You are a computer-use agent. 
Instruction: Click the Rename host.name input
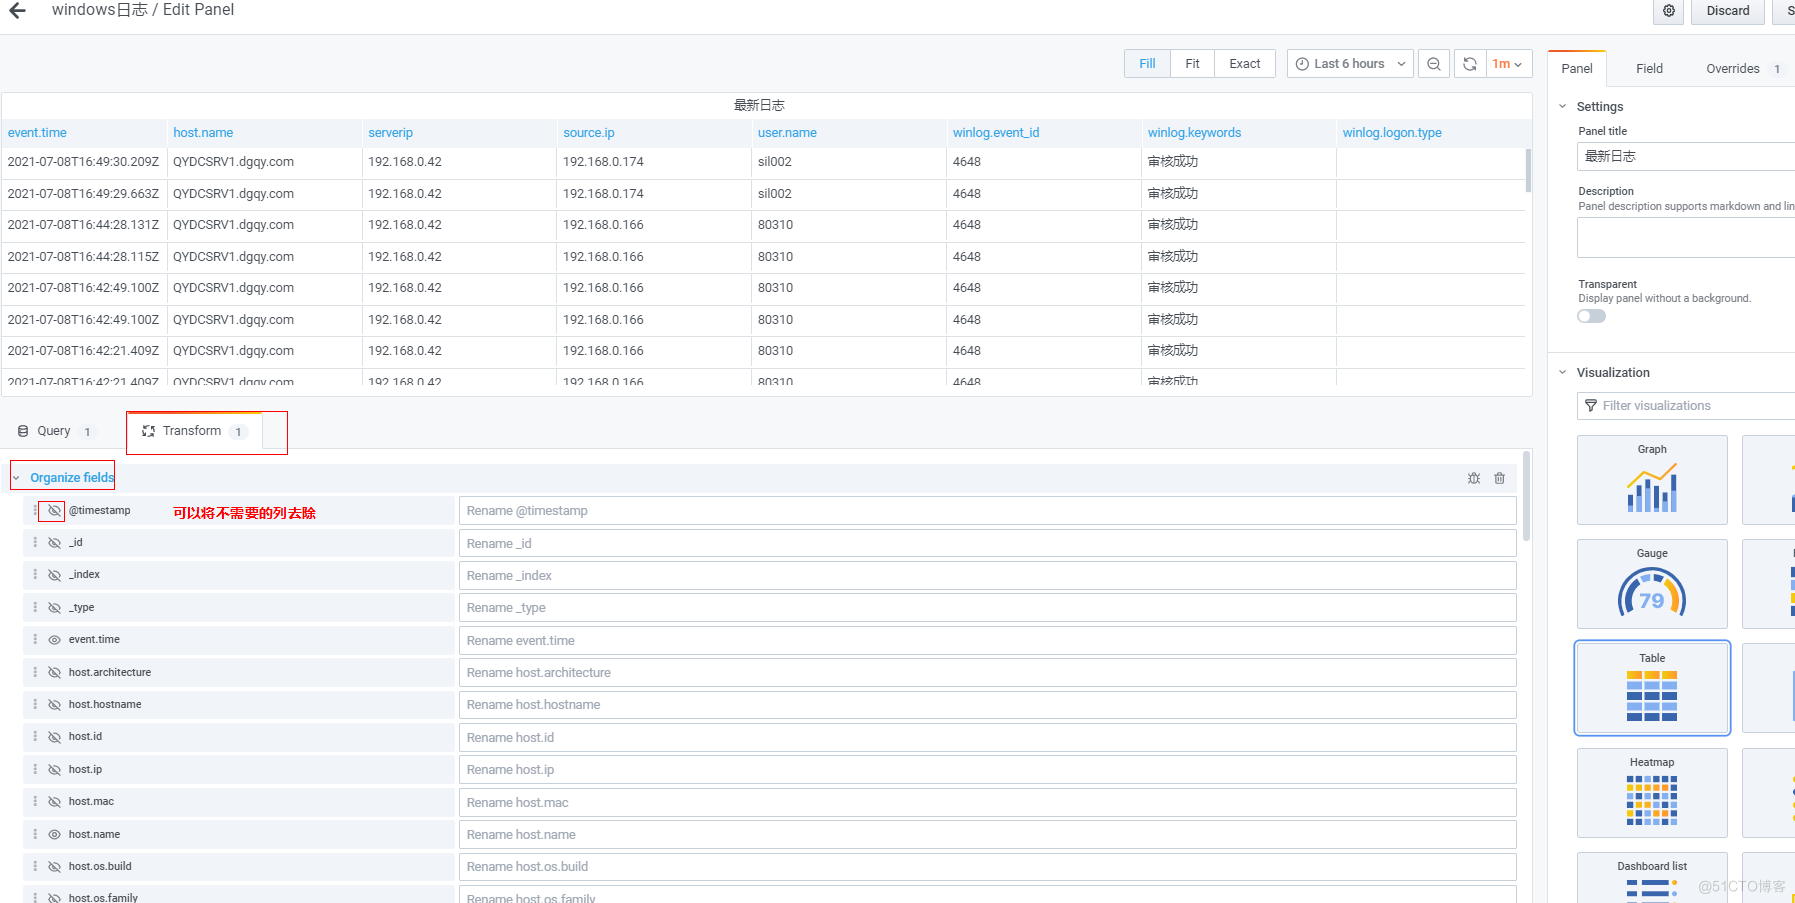pyautogui.click(x=987, y=835)
